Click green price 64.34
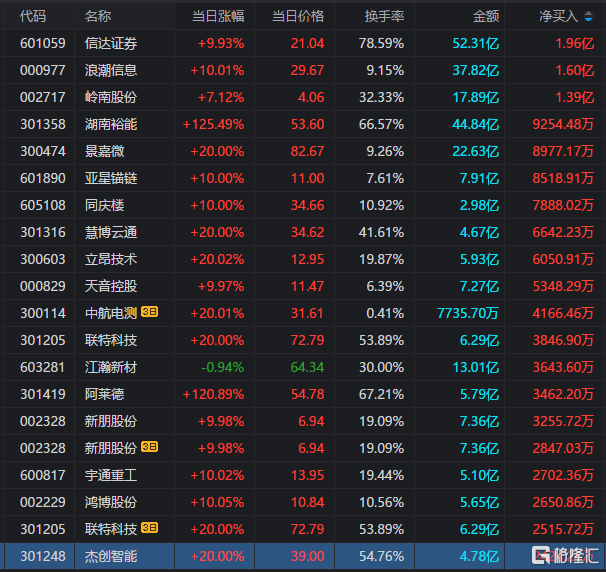Image resolution: width=606 pixels, height=572 pixels. pos(307,368)
